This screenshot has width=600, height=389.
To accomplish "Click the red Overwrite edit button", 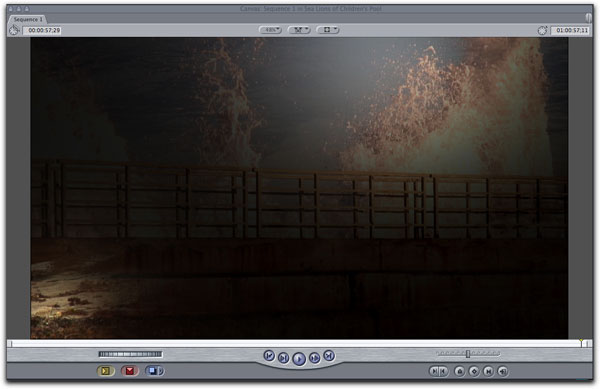I will pyautogui.click(x=130, y=371).
